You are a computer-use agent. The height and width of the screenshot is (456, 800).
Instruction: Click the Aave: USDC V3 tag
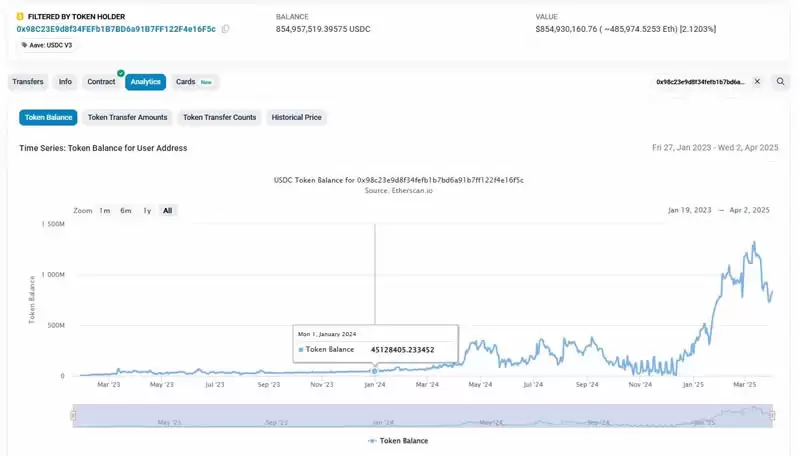click(x=47, y=45)
